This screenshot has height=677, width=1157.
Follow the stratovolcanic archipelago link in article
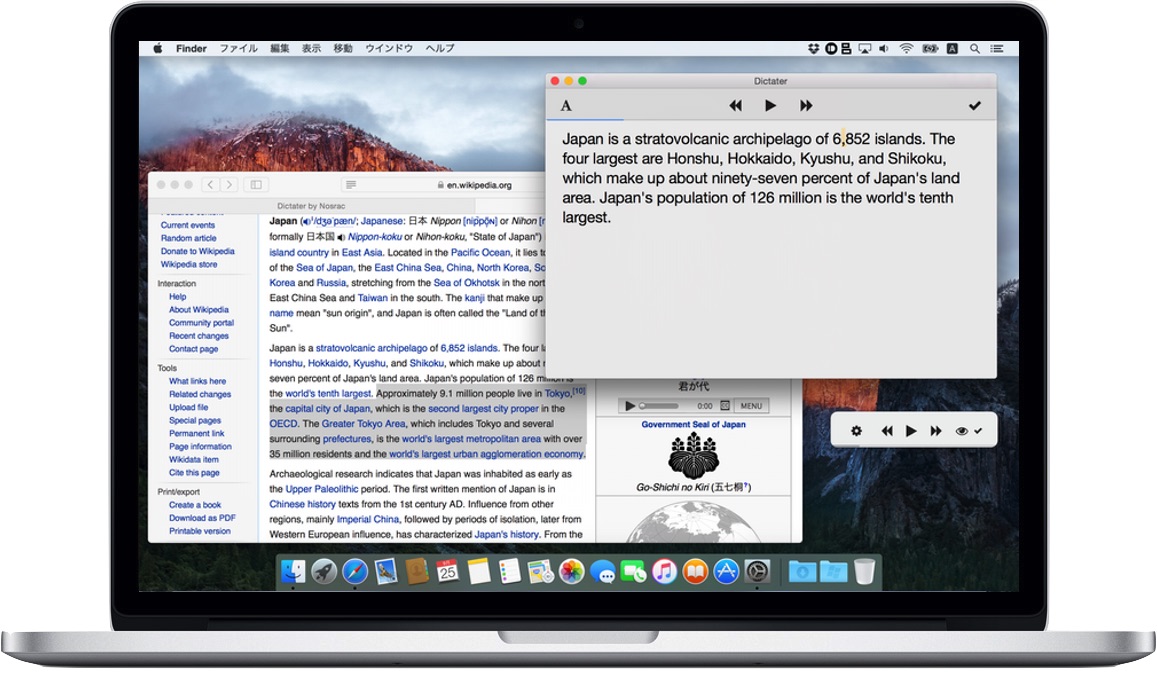tap(371, 348)
